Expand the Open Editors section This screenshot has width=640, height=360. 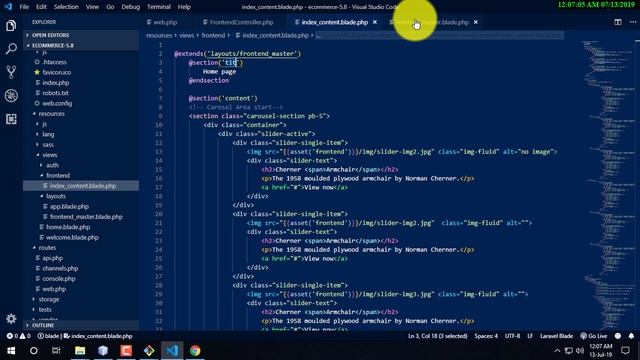pyautogui.click(x=50, y=35)
